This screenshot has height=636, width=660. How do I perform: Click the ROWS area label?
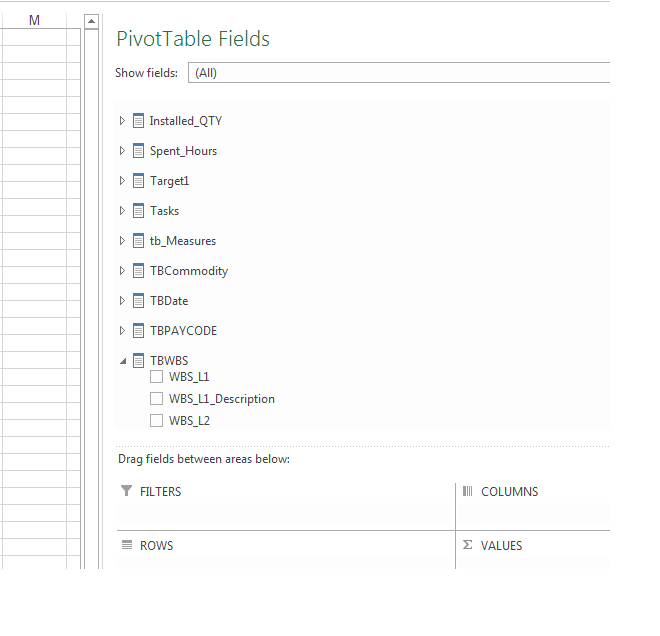[156, 546]
